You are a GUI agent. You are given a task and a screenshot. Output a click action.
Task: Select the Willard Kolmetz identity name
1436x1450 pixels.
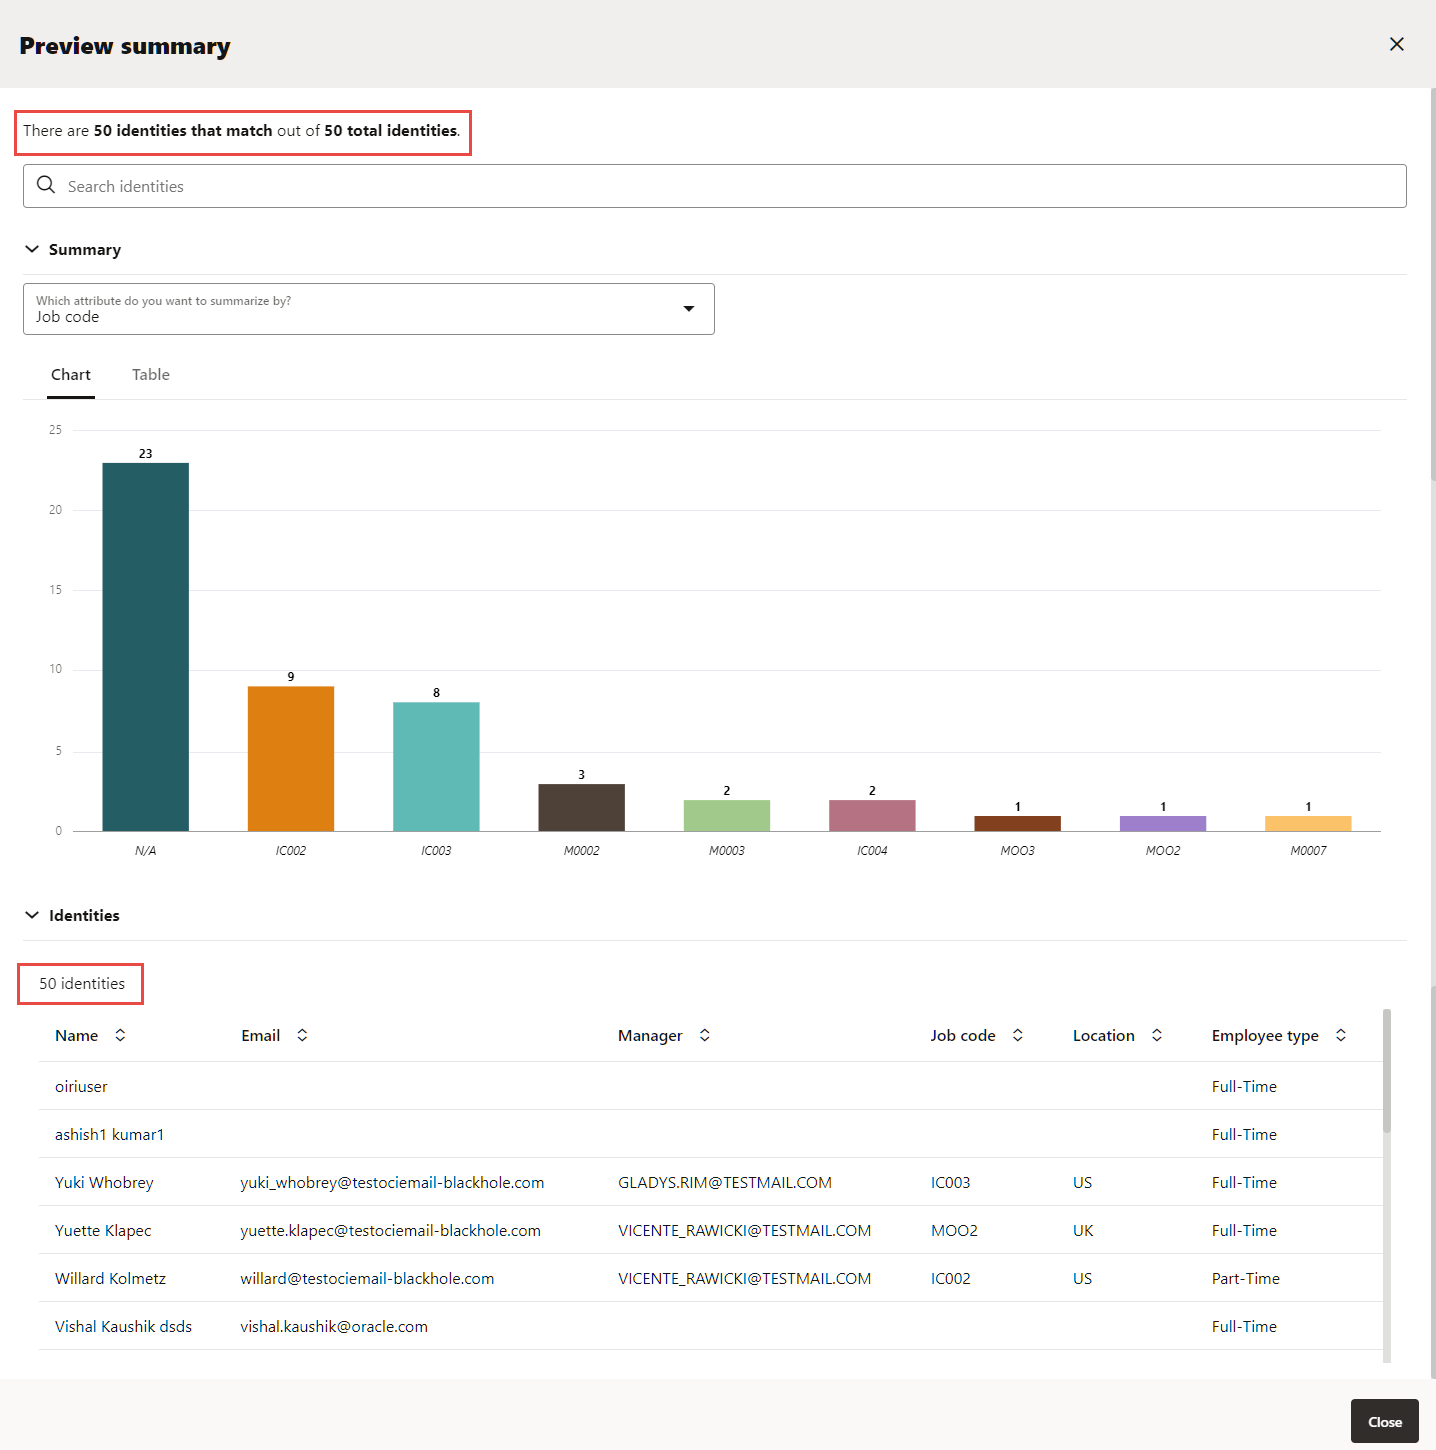[110, 1278]
